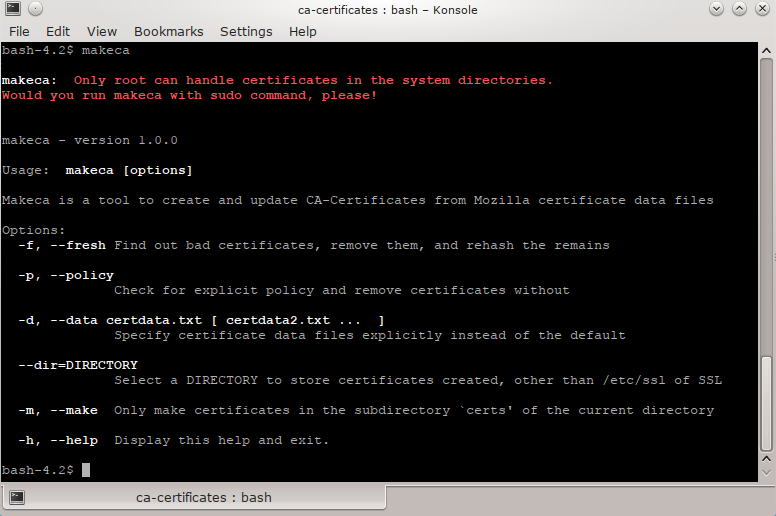Expand the View menu
Viewport: 776px width, 516px height.
click(102, 31)
